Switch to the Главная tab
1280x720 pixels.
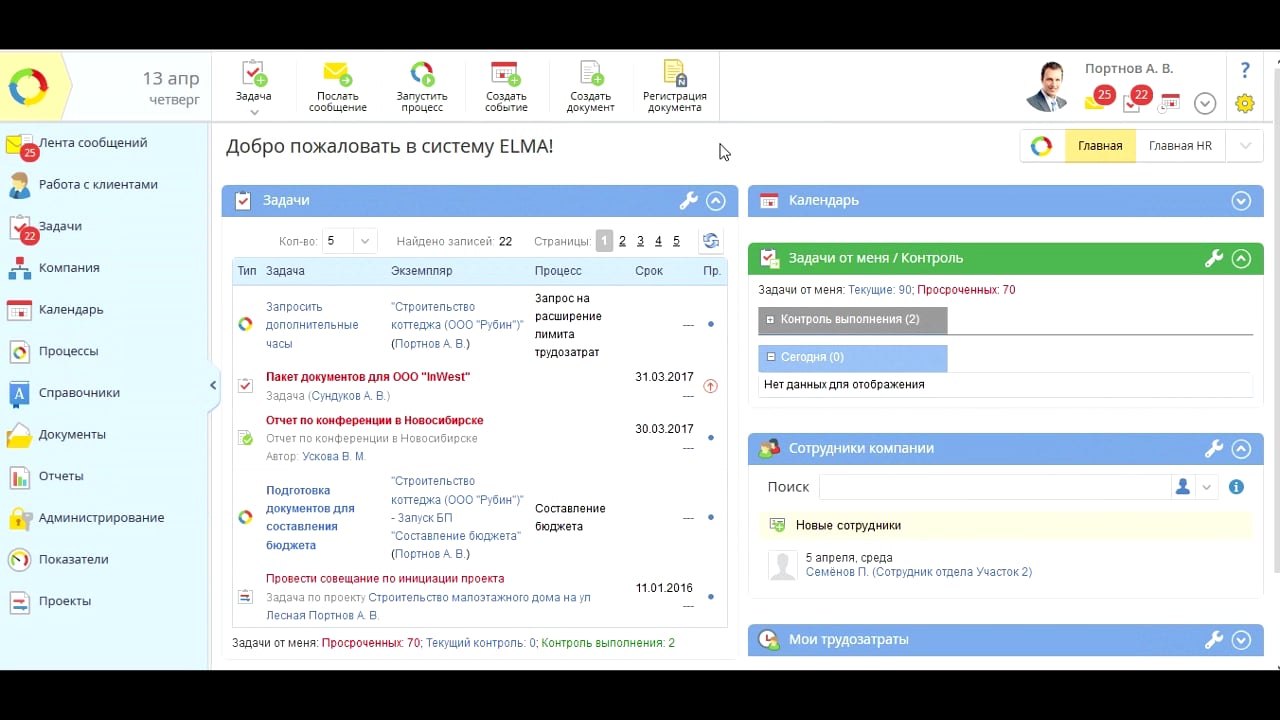click(x=1100, y=146)
